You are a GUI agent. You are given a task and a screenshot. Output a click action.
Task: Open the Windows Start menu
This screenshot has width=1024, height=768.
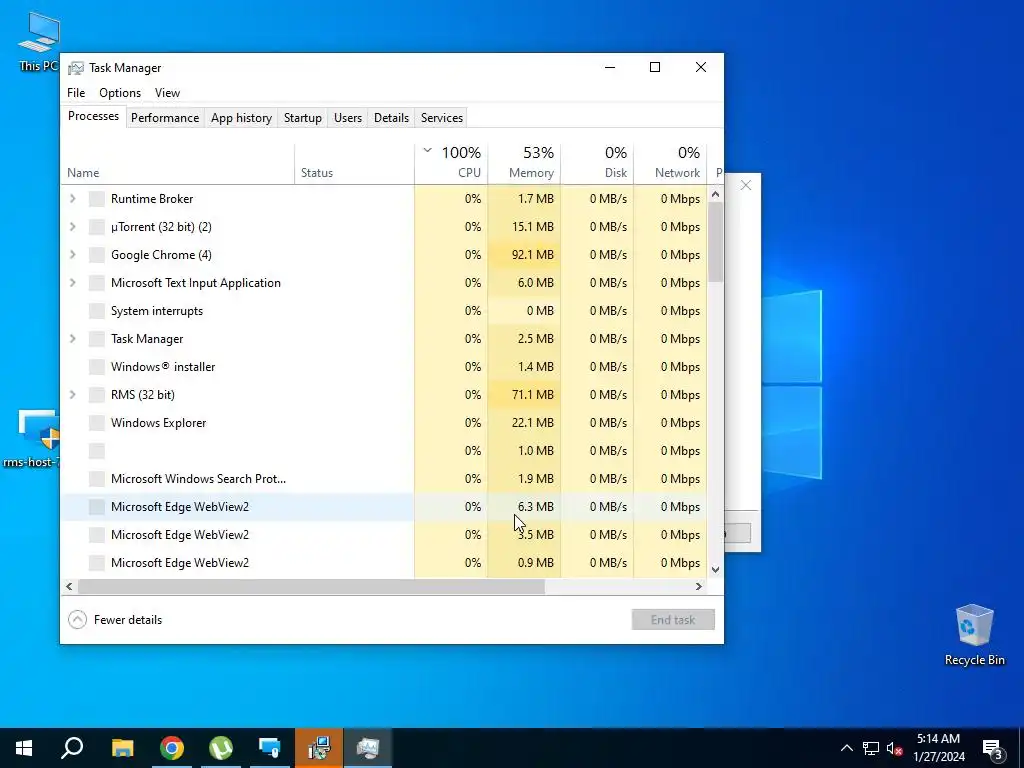[x=24, y=748]
